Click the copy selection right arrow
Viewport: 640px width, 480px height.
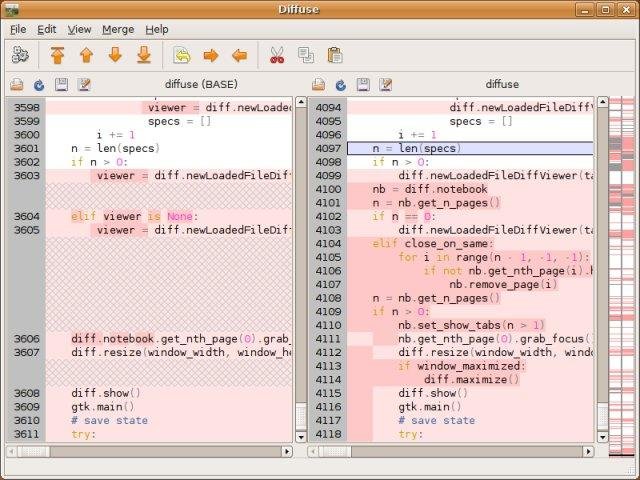[211, 55]
